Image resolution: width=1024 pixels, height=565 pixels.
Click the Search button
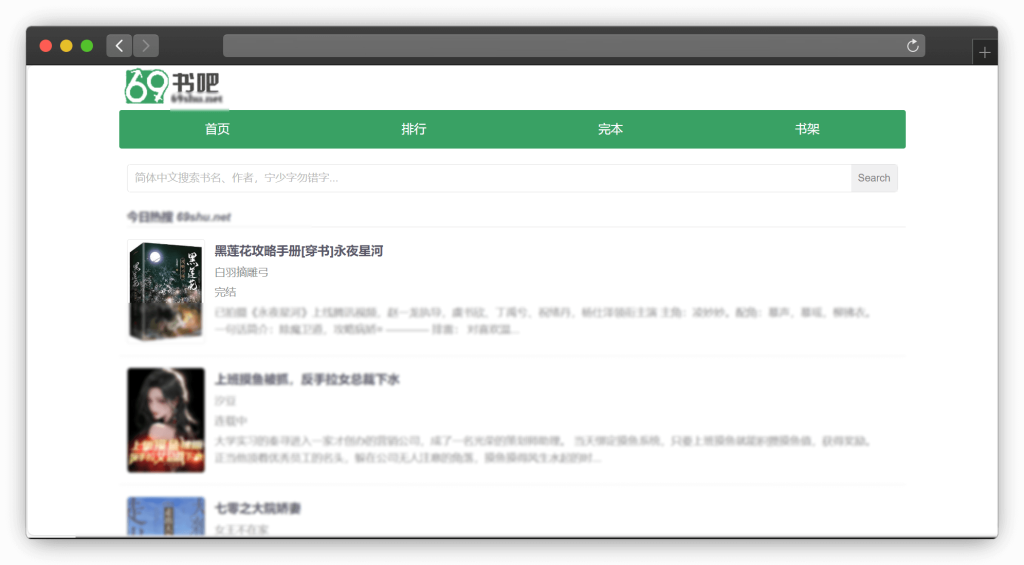click(874, 178)
